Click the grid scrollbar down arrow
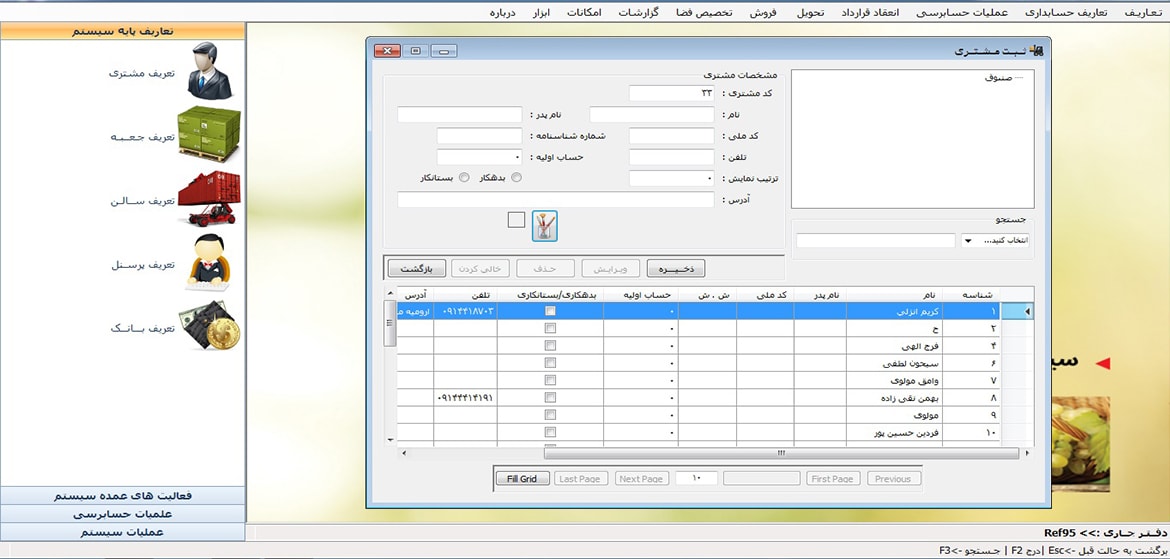Screen dimensions: 1170x559 pos(390,440)
